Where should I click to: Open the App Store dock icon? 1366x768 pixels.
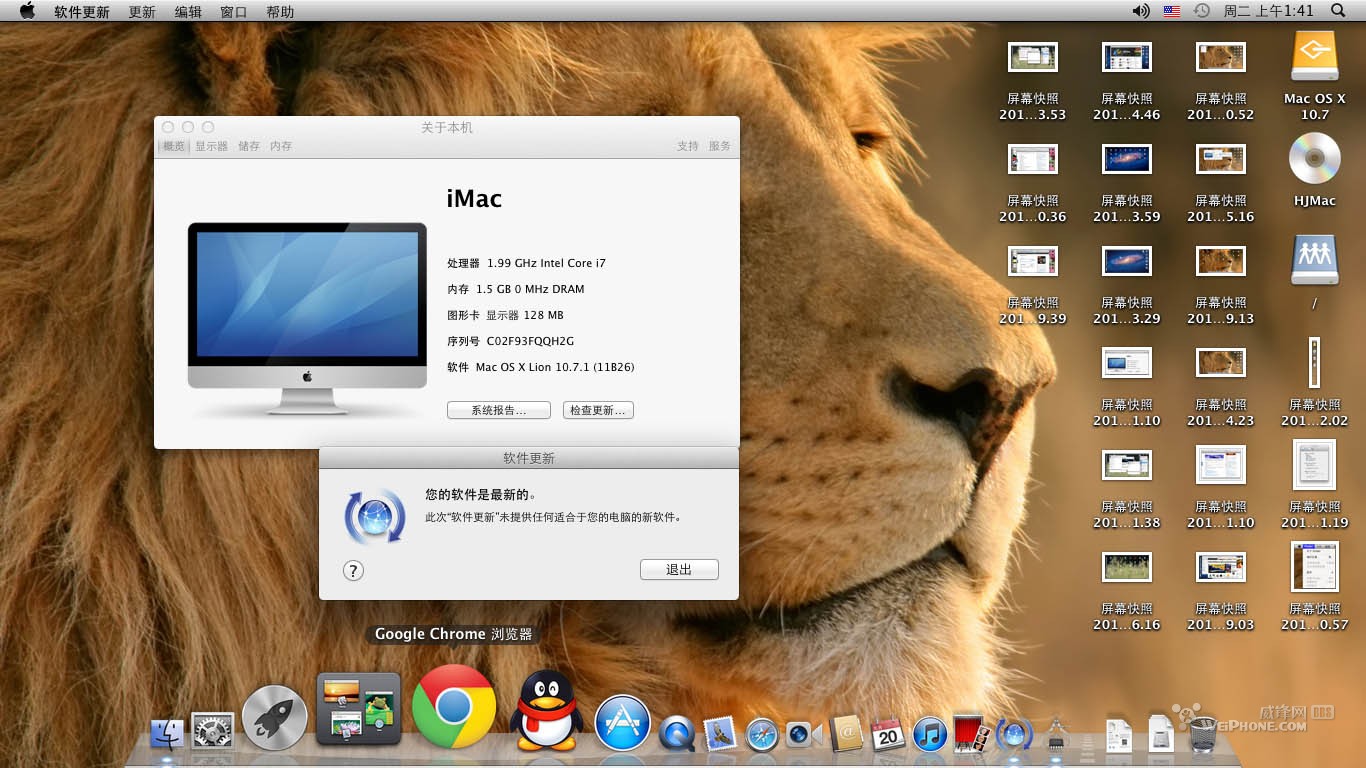[623, 723]
